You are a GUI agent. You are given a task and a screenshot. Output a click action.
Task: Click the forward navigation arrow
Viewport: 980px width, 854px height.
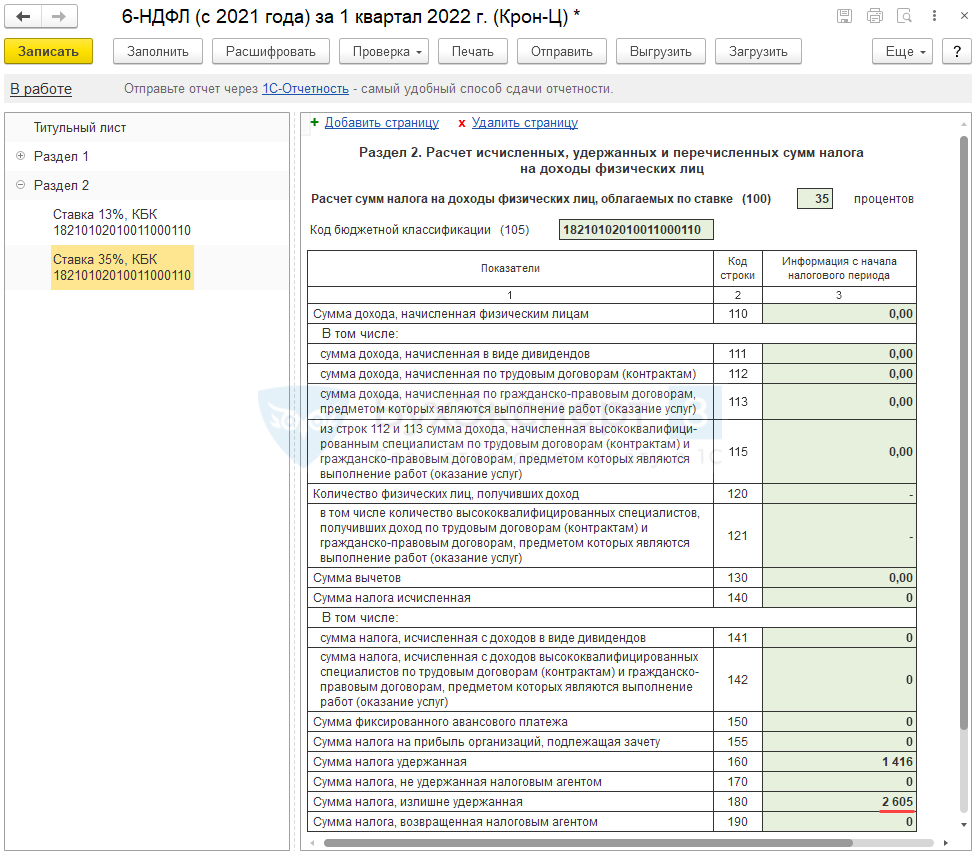pos(59,17)
